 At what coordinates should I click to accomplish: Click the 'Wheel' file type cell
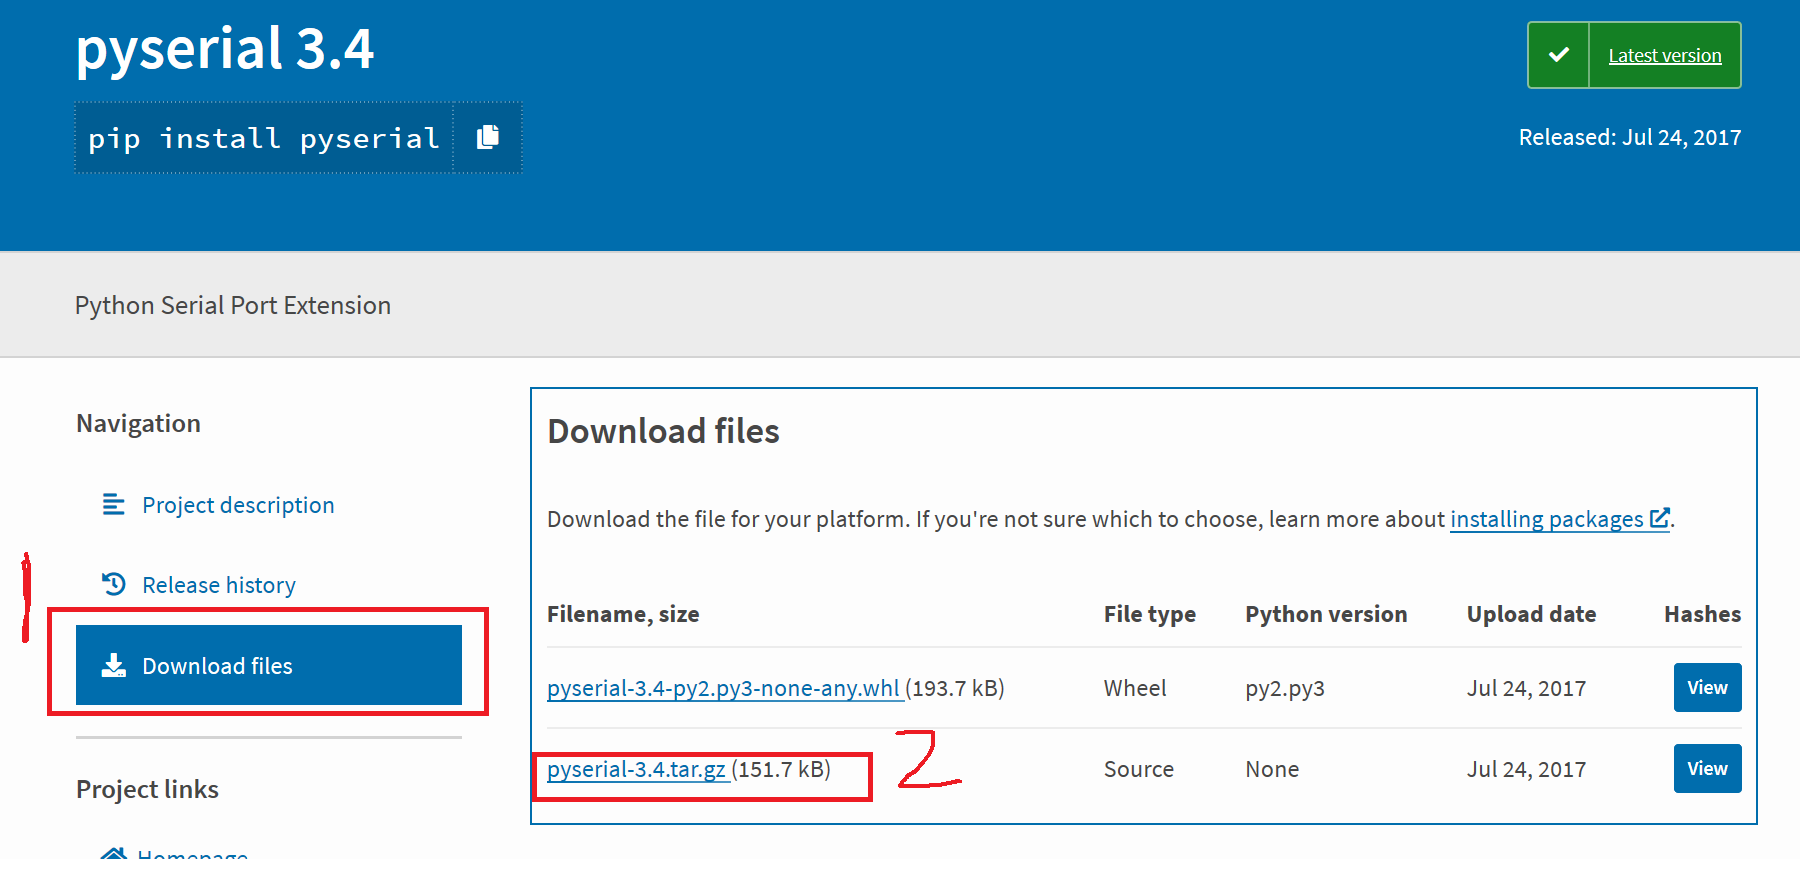[x=1135, y=688]
